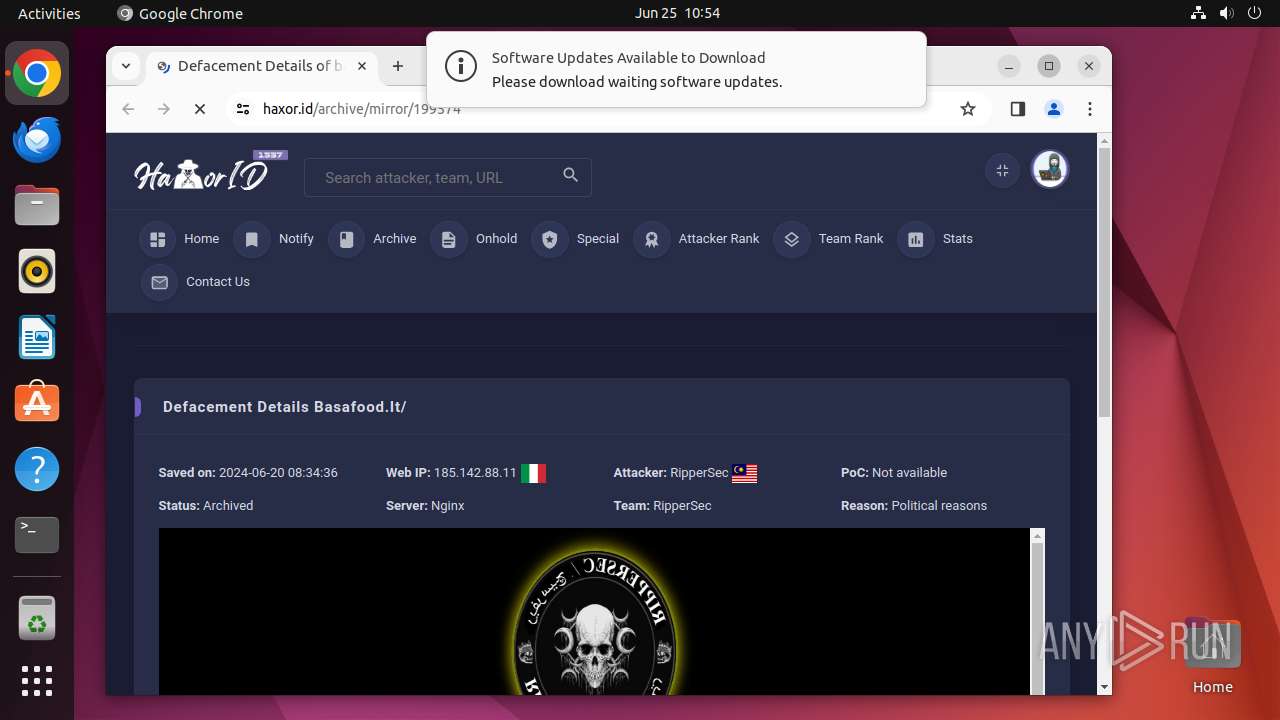Click the Home menu label
1280x720 pixels.
201,239
